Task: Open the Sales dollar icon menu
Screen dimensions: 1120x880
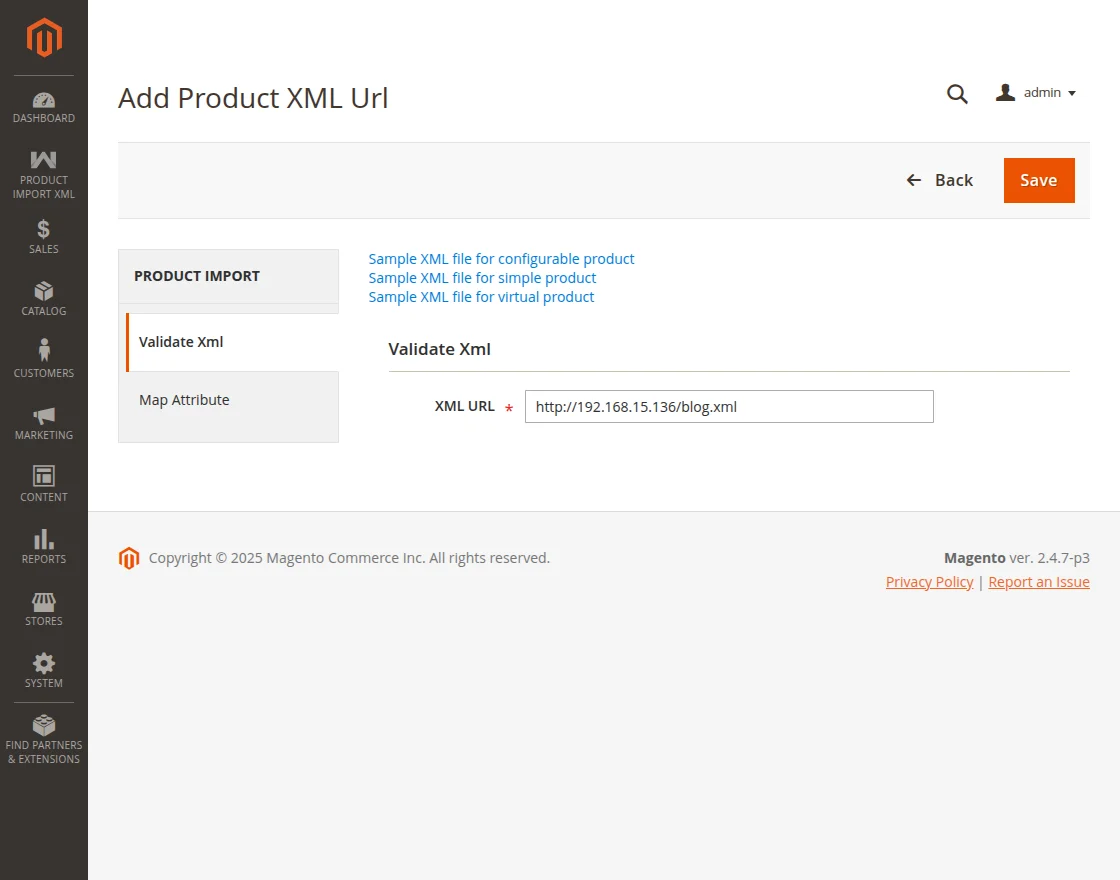Action: [x=44, y=230]
